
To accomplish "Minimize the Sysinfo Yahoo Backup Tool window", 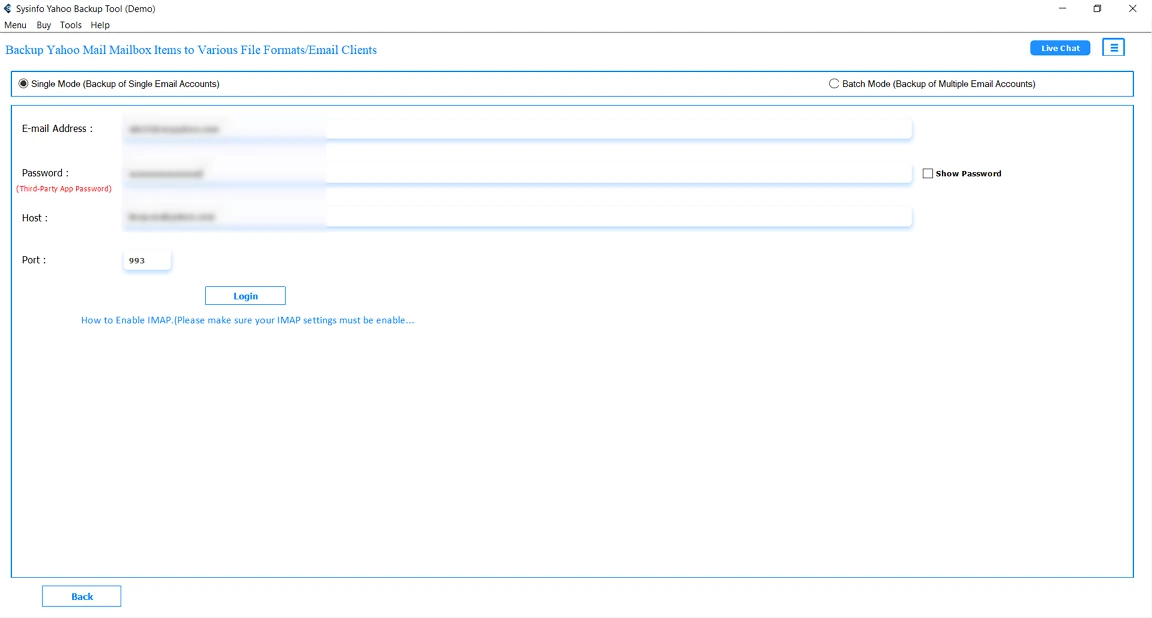I will coord(1062,9).
